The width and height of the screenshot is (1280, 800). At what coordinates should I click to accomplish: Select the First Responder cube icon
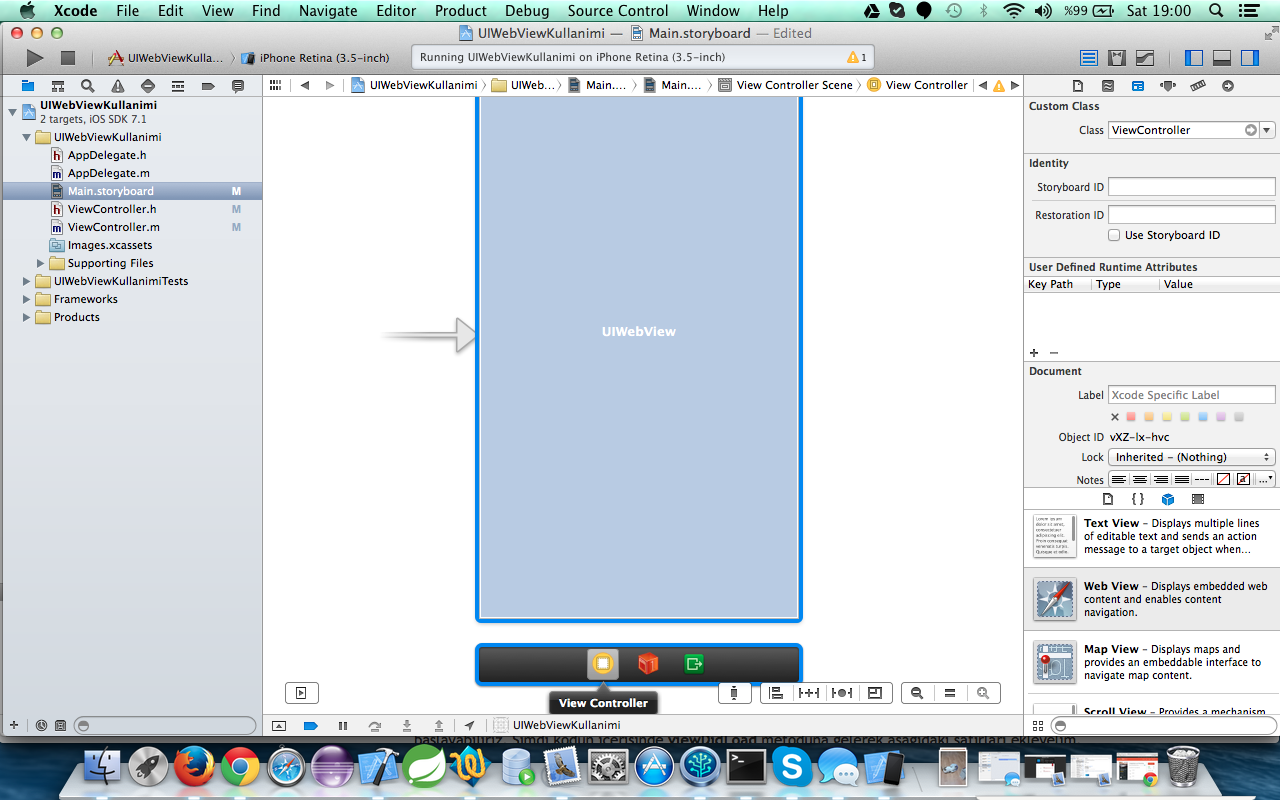coord(648,664)
